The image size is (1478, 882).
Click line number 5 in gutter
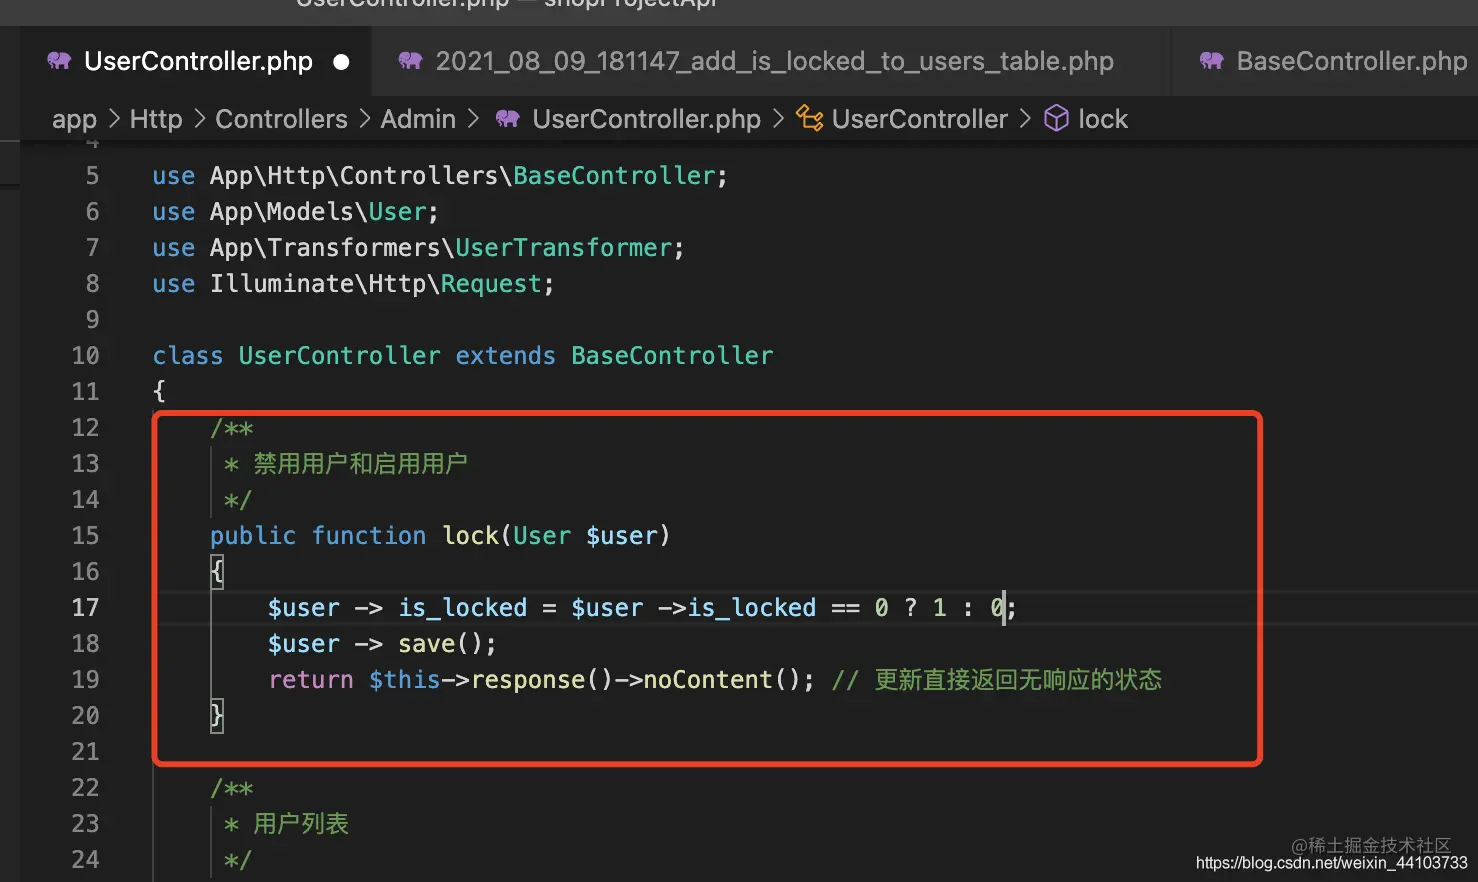[x=92, y=176]
